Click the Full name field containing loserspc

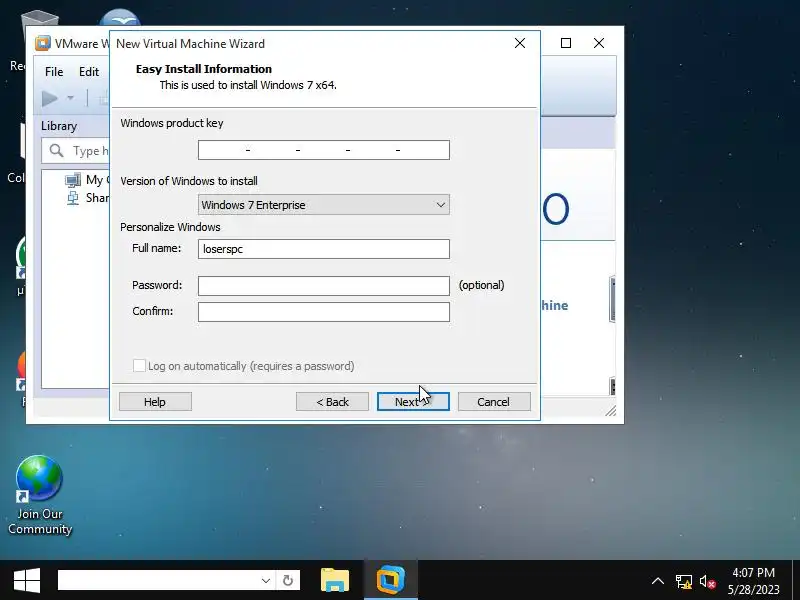[x=323, y=249]
